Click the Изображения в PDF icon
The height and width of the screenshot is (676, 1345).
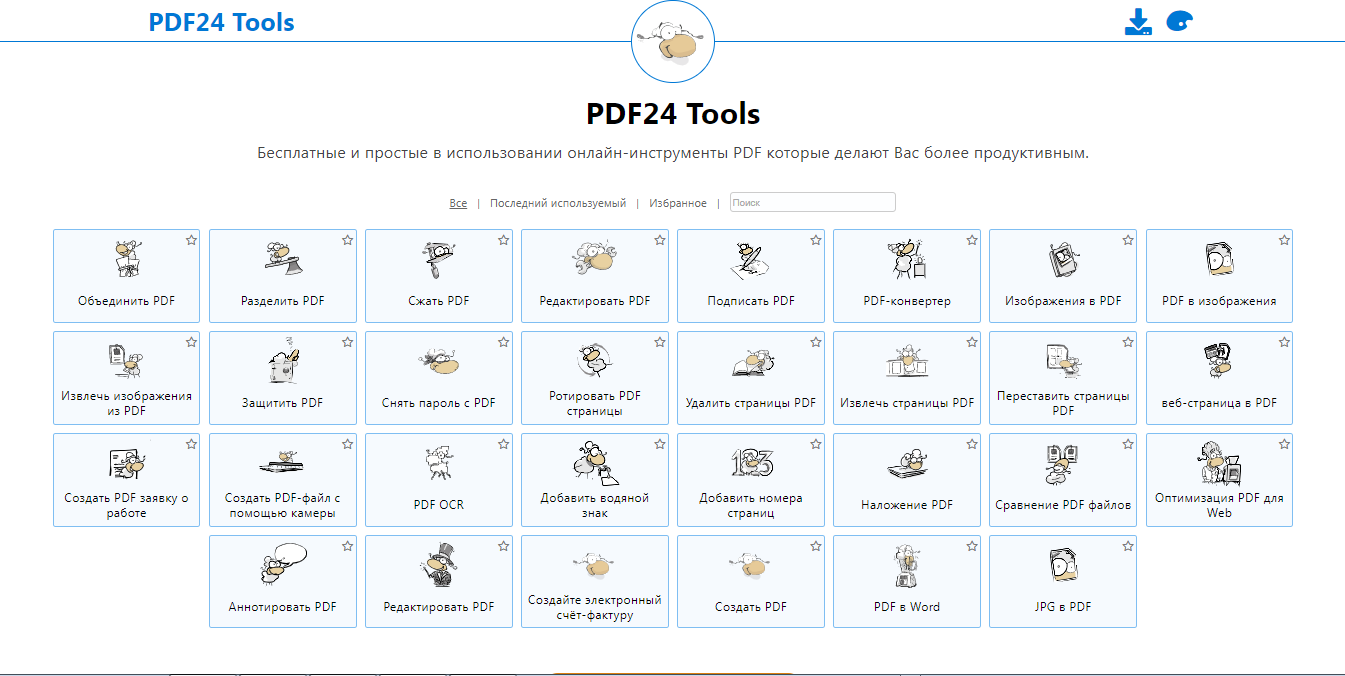coord(1063,260)
